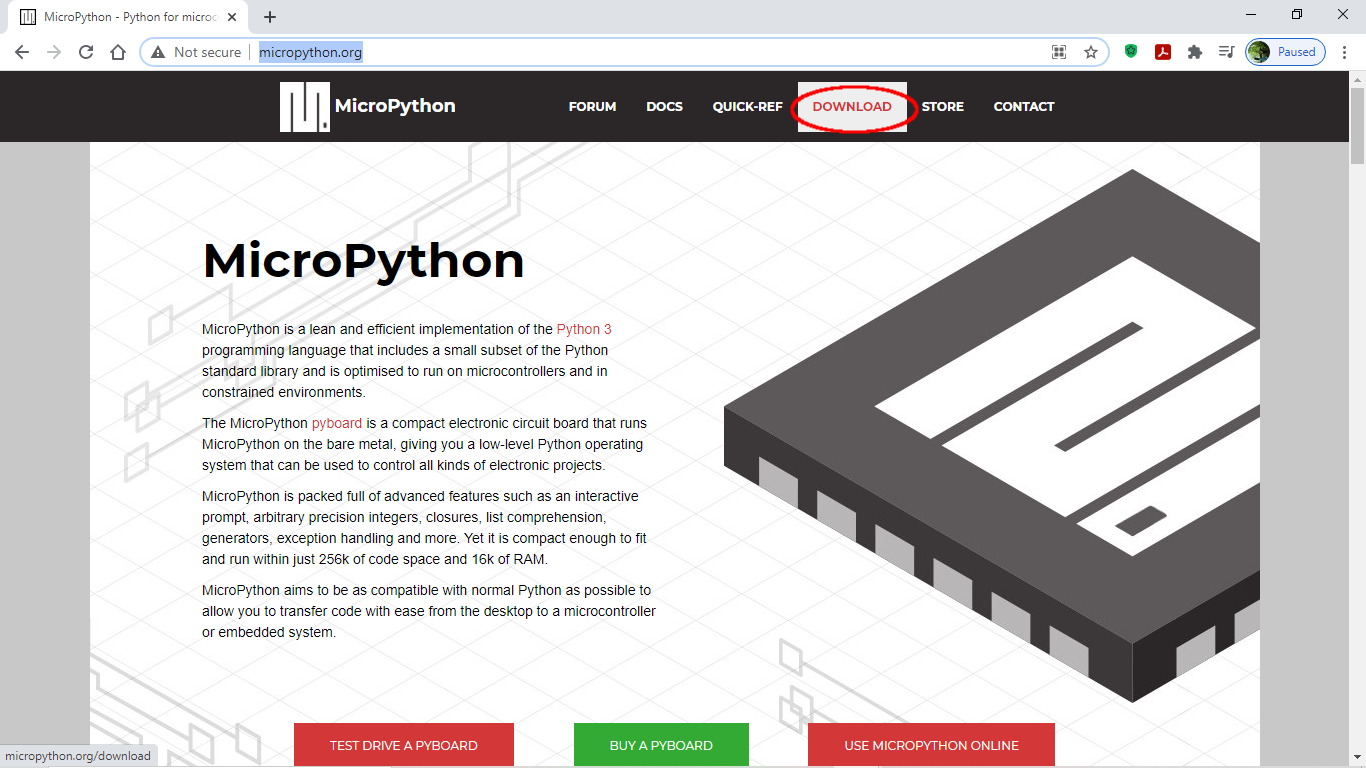Image resolution: width=1366 pixels, height=768 pixels.
Task: Open the FORUM page
Action: coord(592,106)
